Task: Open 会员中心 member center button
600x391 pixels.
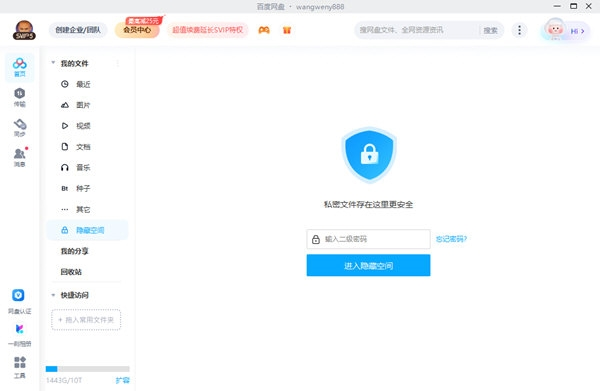Action: tap(137, 30)
